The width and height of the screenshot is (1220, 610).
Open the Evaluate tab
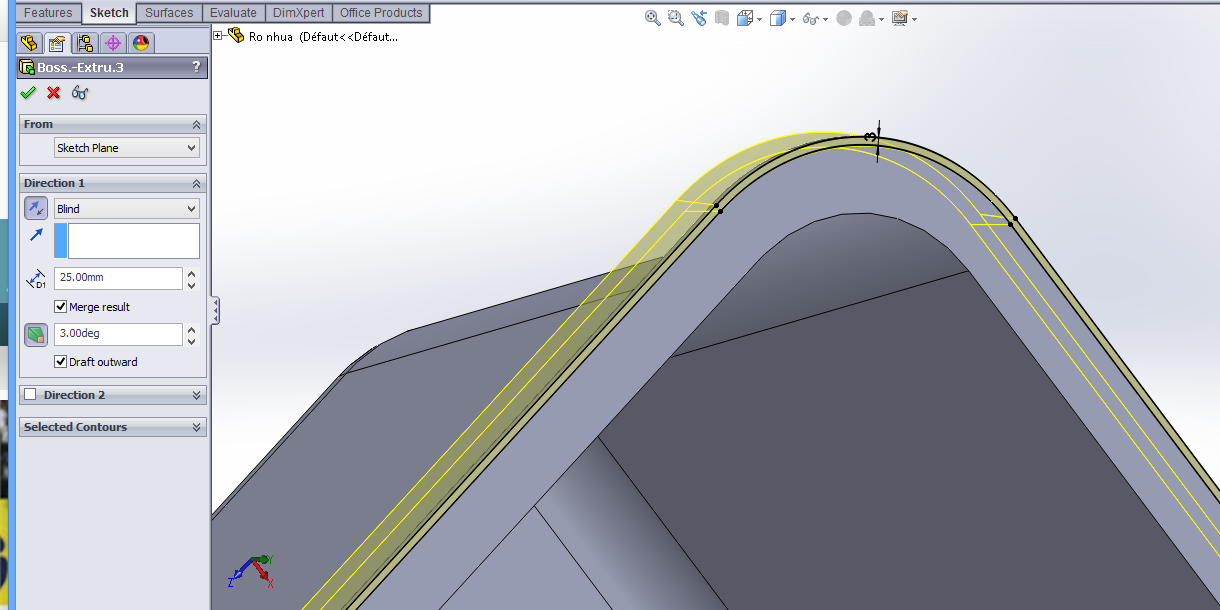tap(233, 13)
